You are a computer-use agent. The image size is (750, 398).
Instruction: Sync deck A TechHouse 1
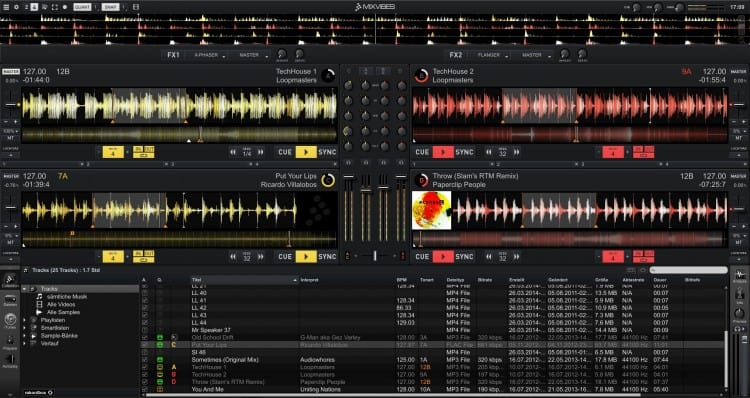327,152
